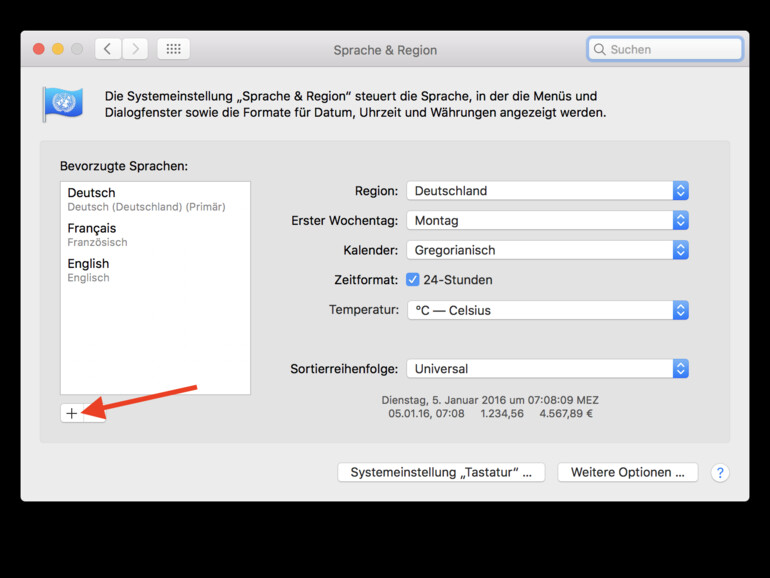
Task: Open the Systemeinstellung „Tastatur“ button
Action: (441, 472)
